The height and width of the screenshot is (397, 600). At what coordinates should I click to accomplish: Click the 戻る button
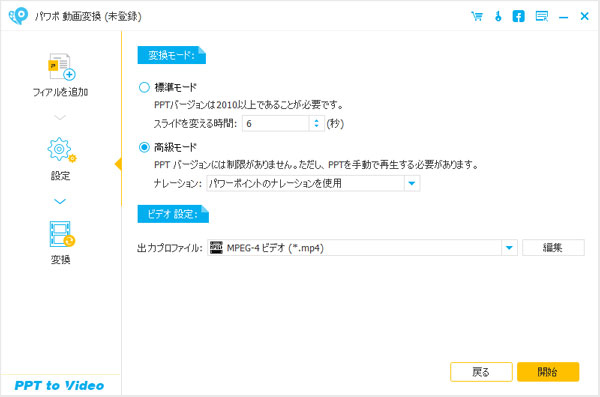[x=481, y=372]
